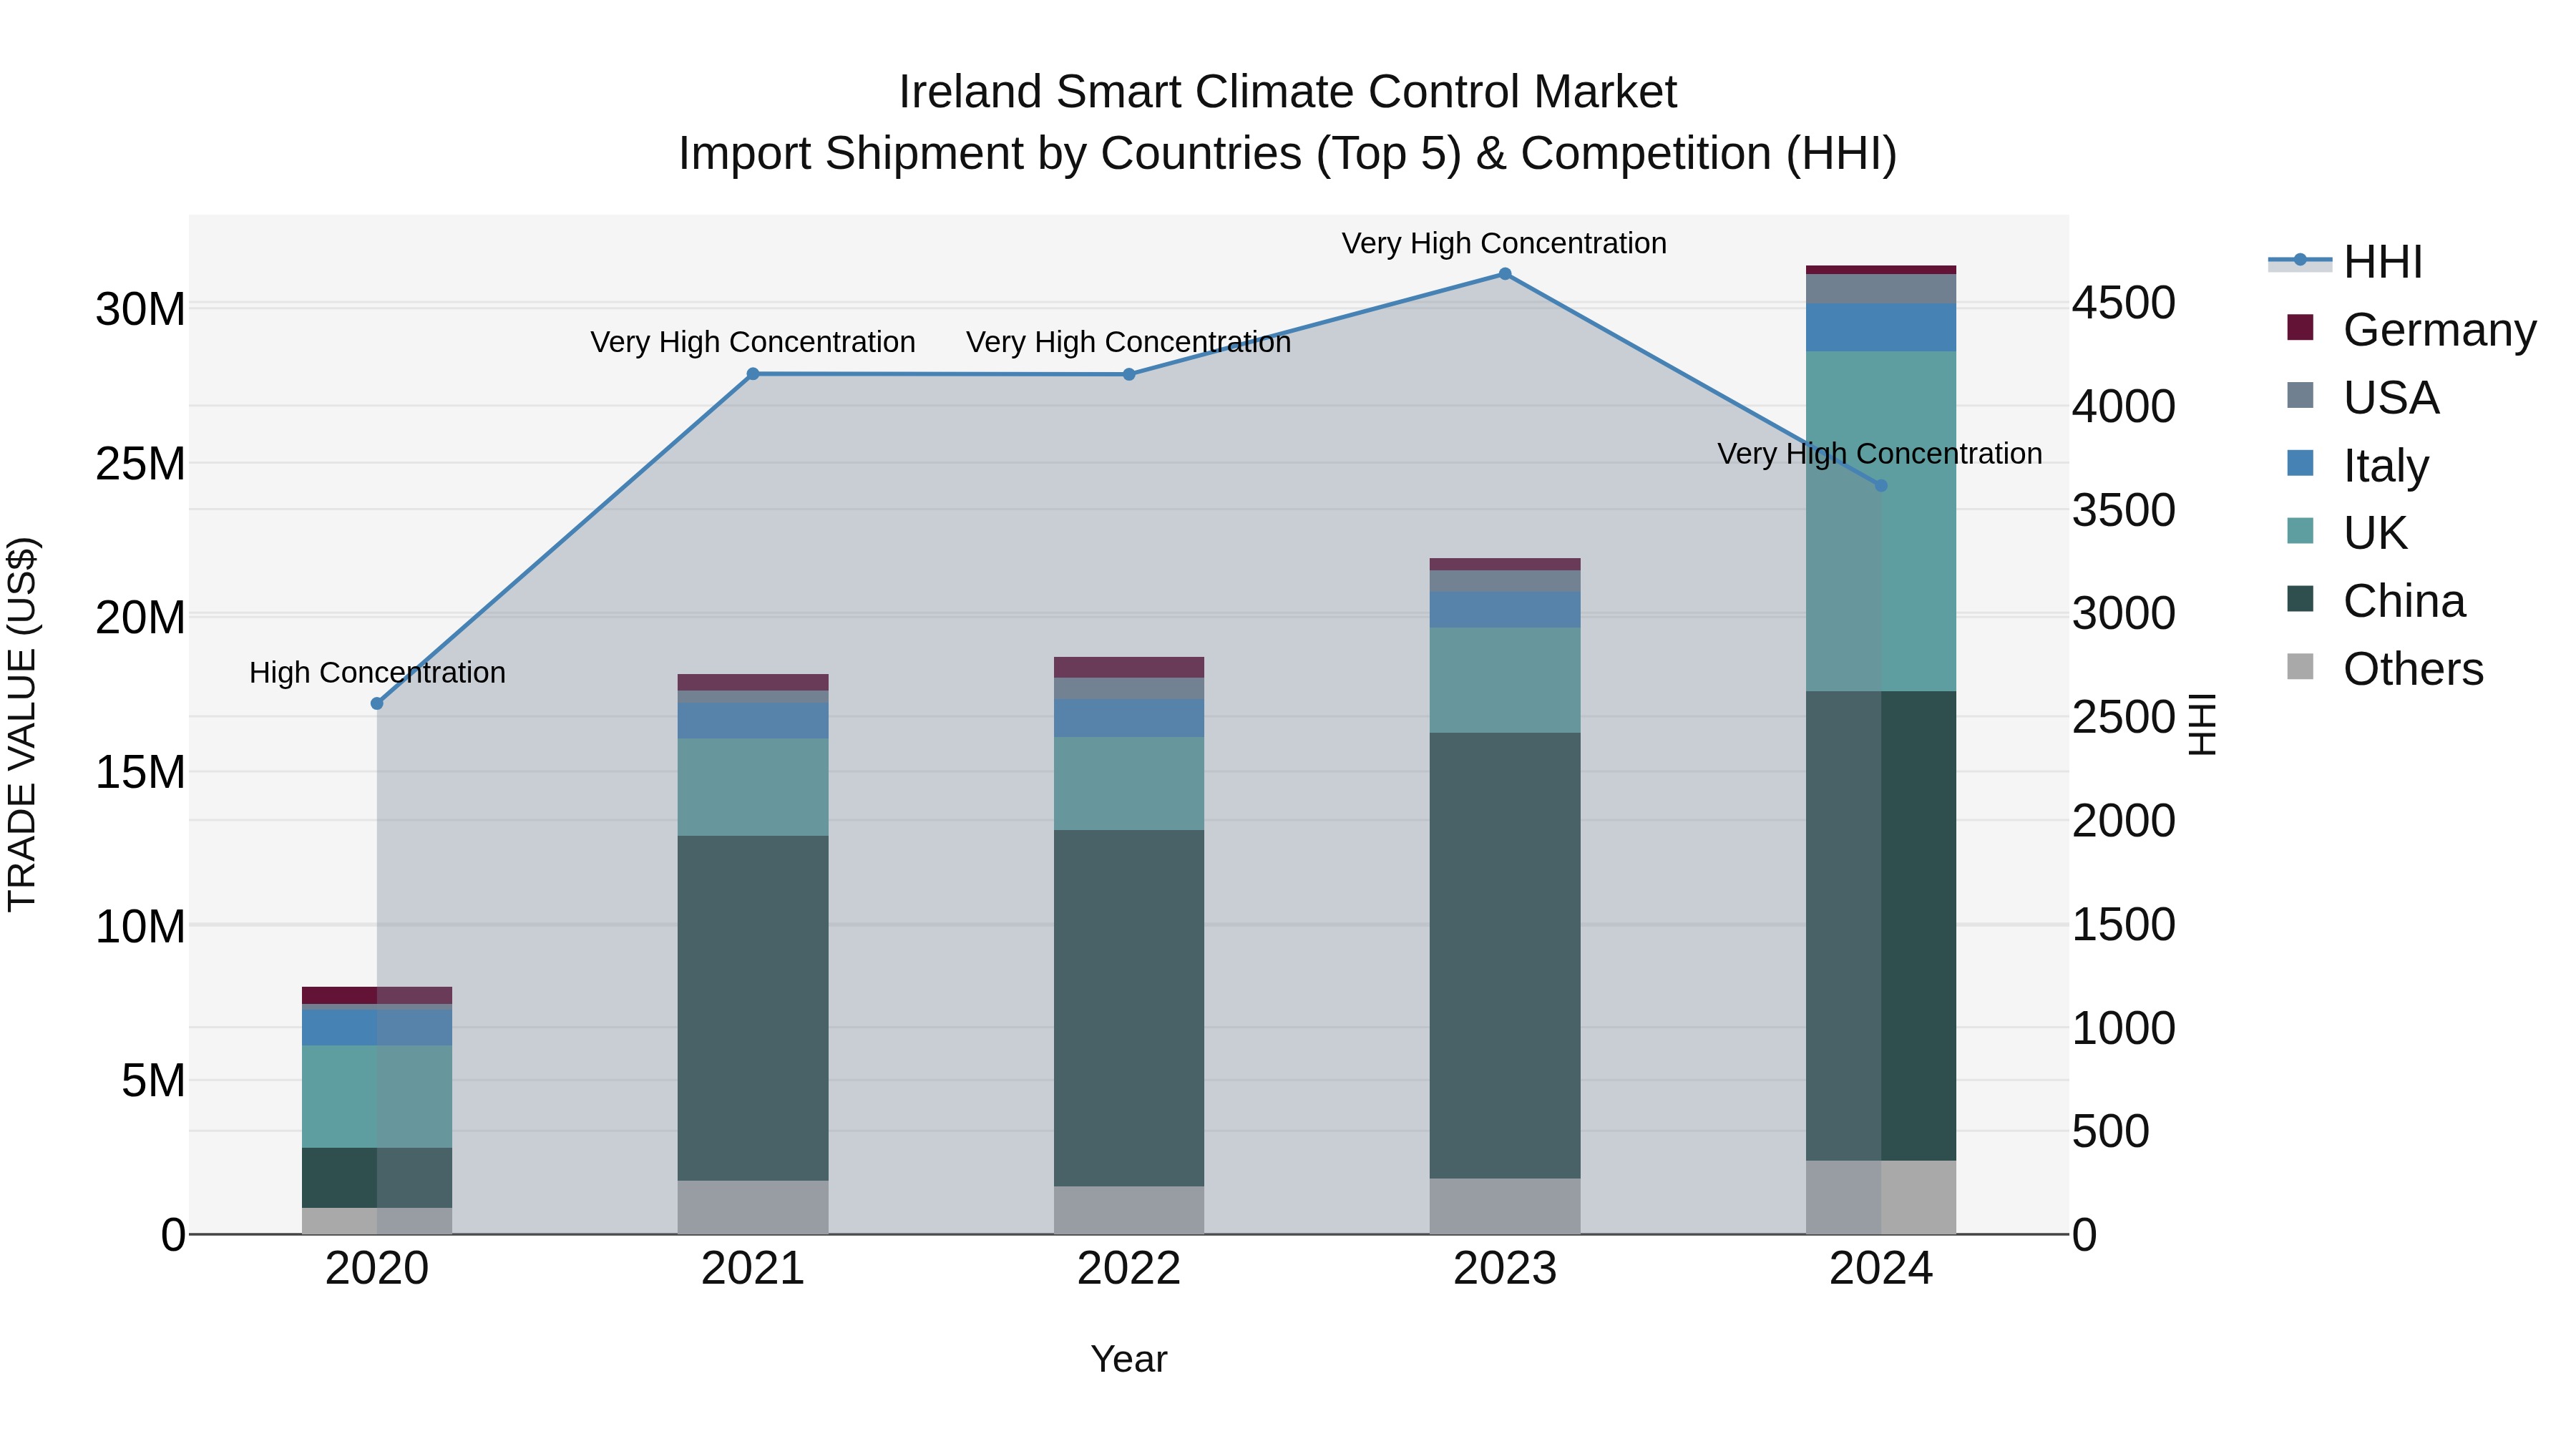Click the UK segment of the 2020 bar
Viewport: 2576px width, 1449px height.
[x=377, y=1097]
